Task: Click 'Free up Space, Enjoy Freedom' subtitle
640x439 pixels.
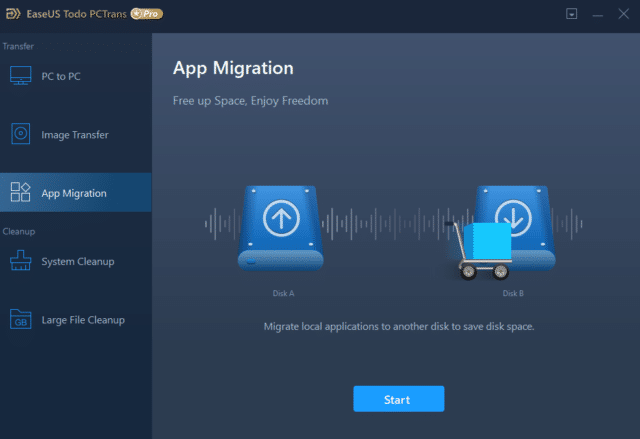Action: (x=250, y=101)
